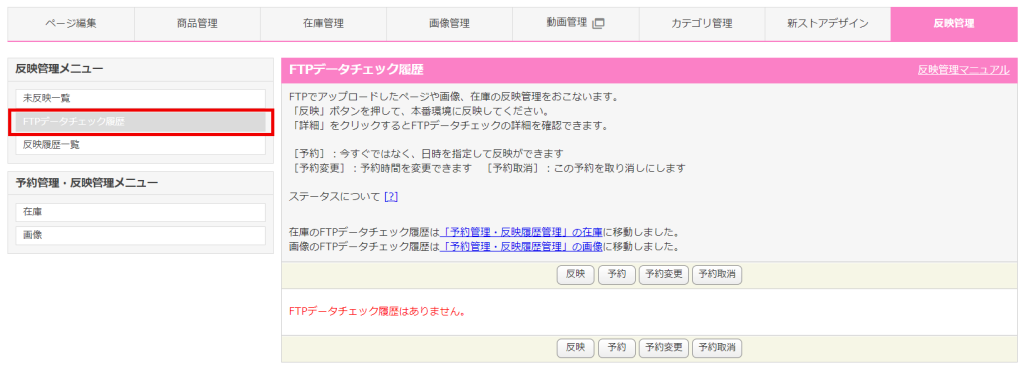The width and height of the screenshot is (1024, 365).
Task: Choose 画像 under 予約管理・反映管理メニュー
Action: coord(140,236)
